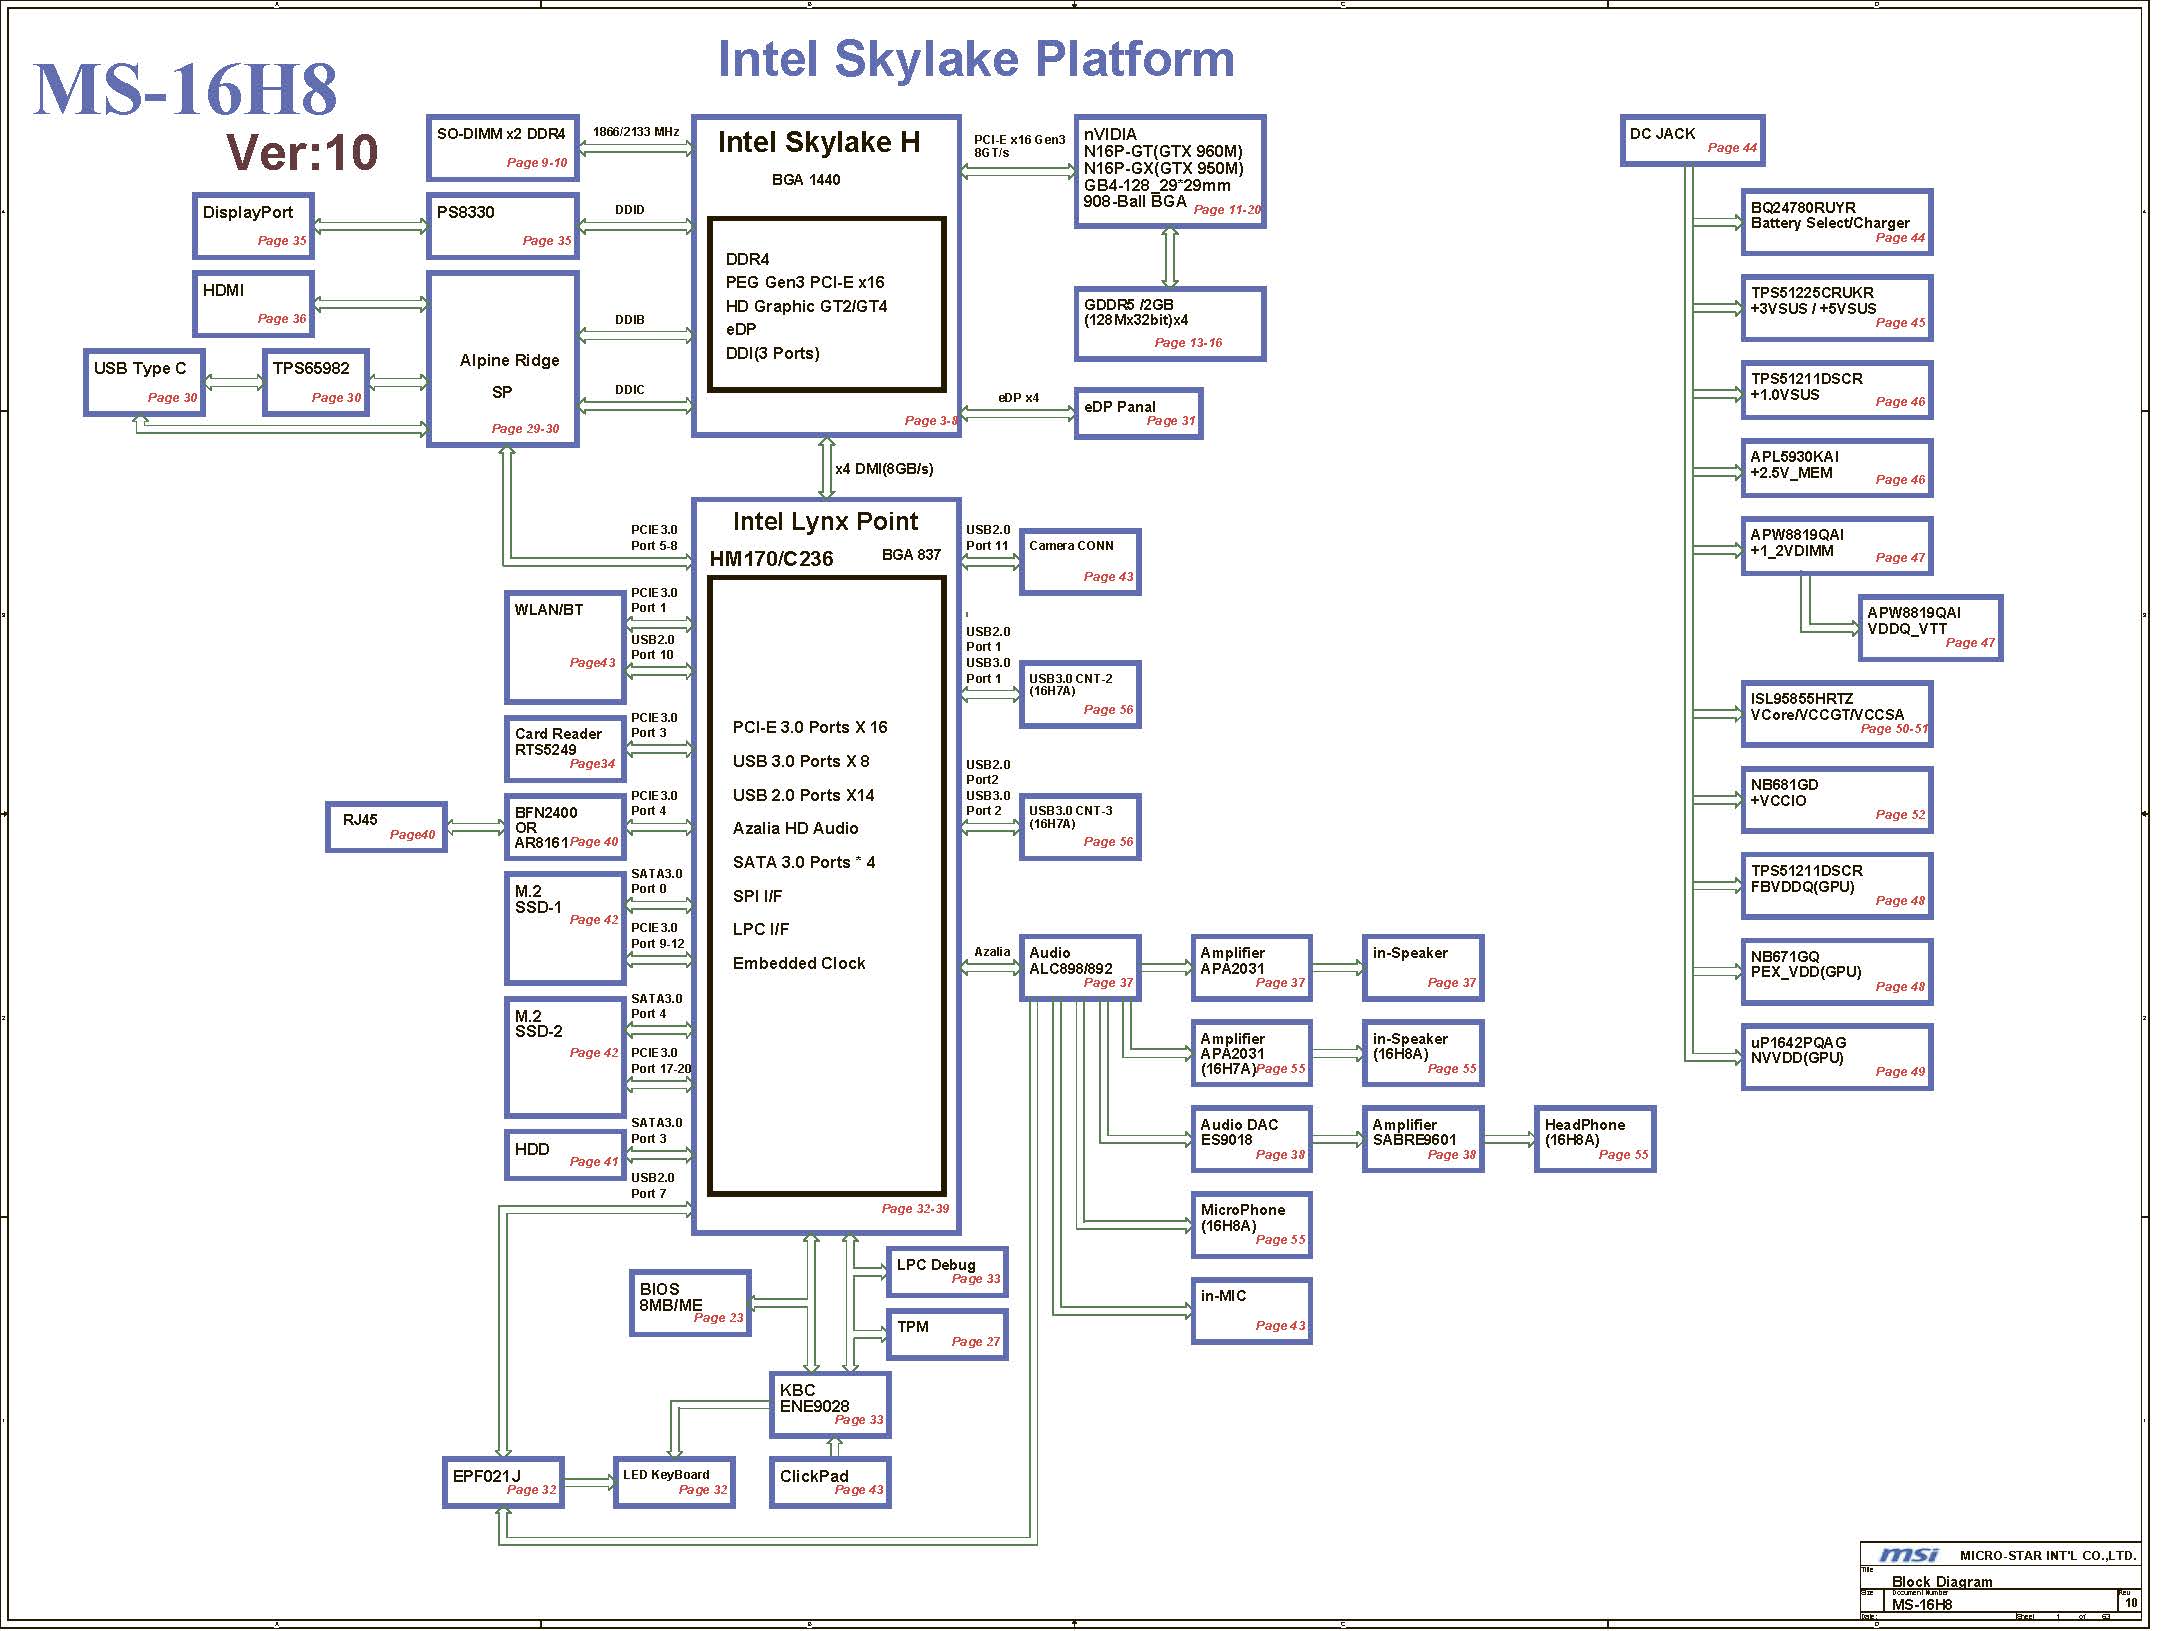This screenshot has height=1631, width=2164.
Task: Select the "BQ24780RUYR" battery charger block
Action: [1836, 222]
